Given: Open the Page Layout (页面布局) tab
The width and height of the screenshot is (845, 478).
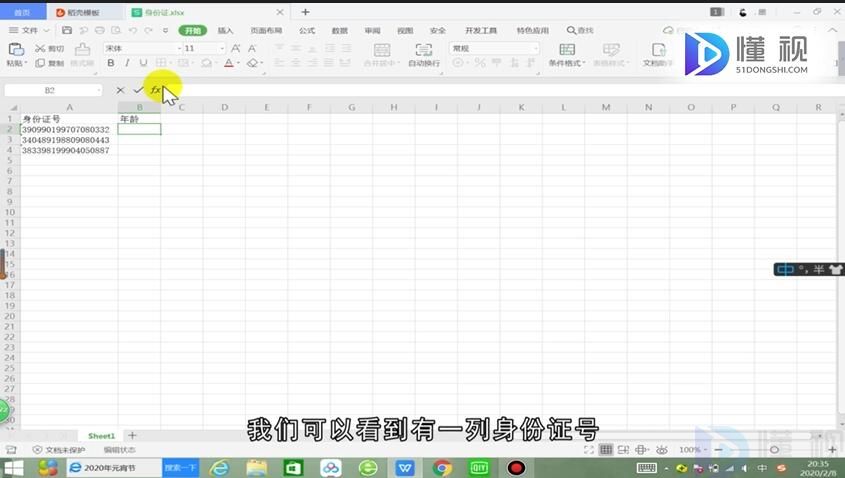Looking at the screenshot, I should (x=266, y=30).
